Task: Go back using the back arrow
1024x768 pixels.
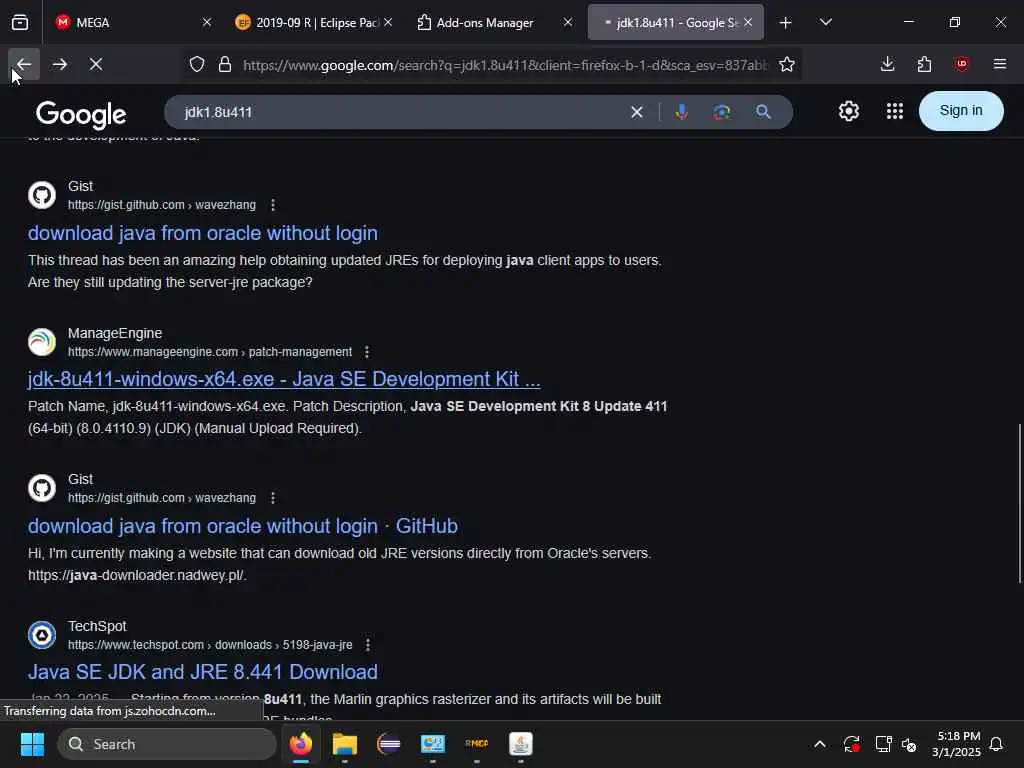Action: [24, 64]
